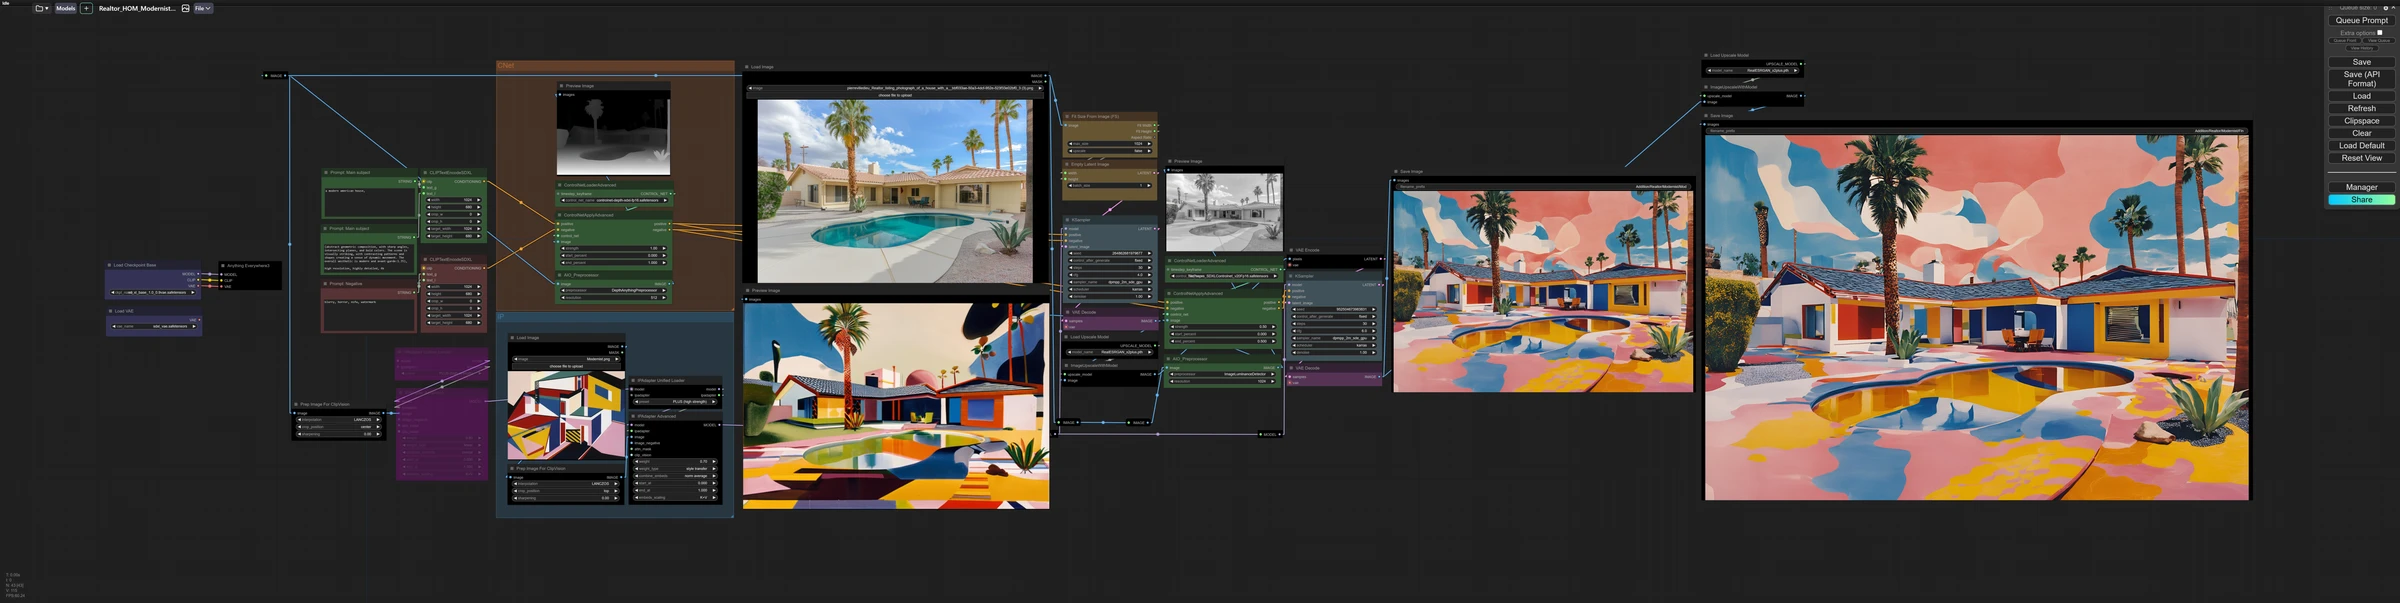Collapse the Preview Image node showing the depth map
Image resolution: width=2400 pixels, height=603 pixels.
pos(562,86)
